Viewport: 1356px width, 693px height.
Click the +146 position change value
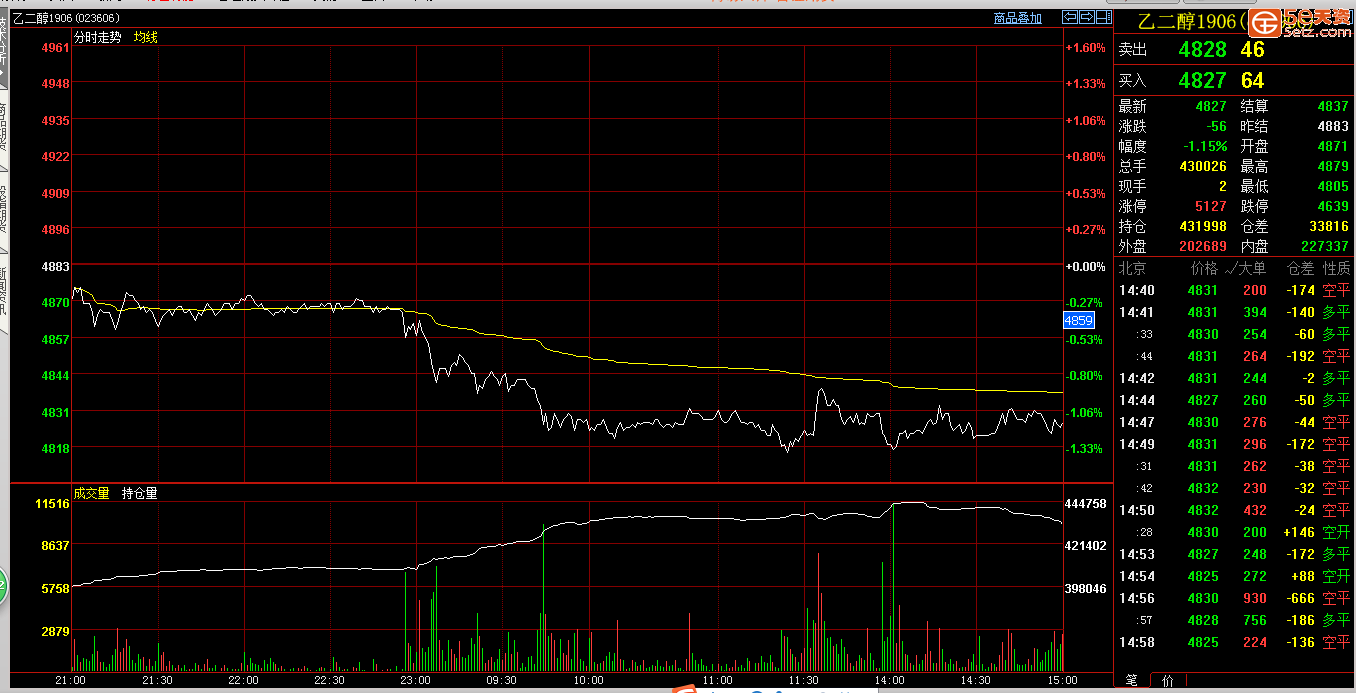[x=1299, y=532]
